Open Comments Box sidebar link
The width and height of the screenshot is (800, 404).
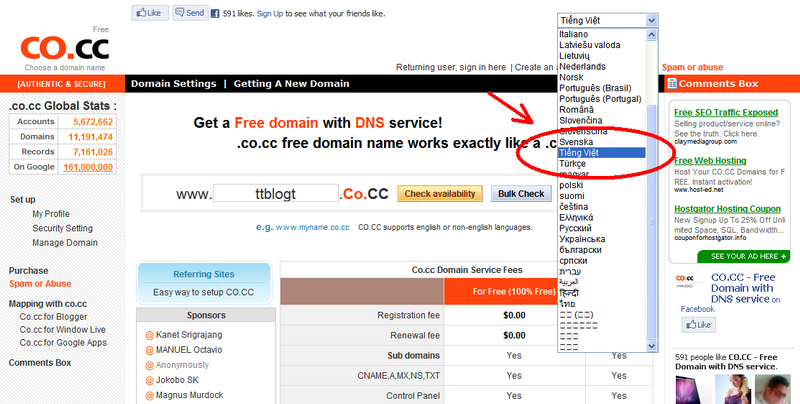click(40, 363)
